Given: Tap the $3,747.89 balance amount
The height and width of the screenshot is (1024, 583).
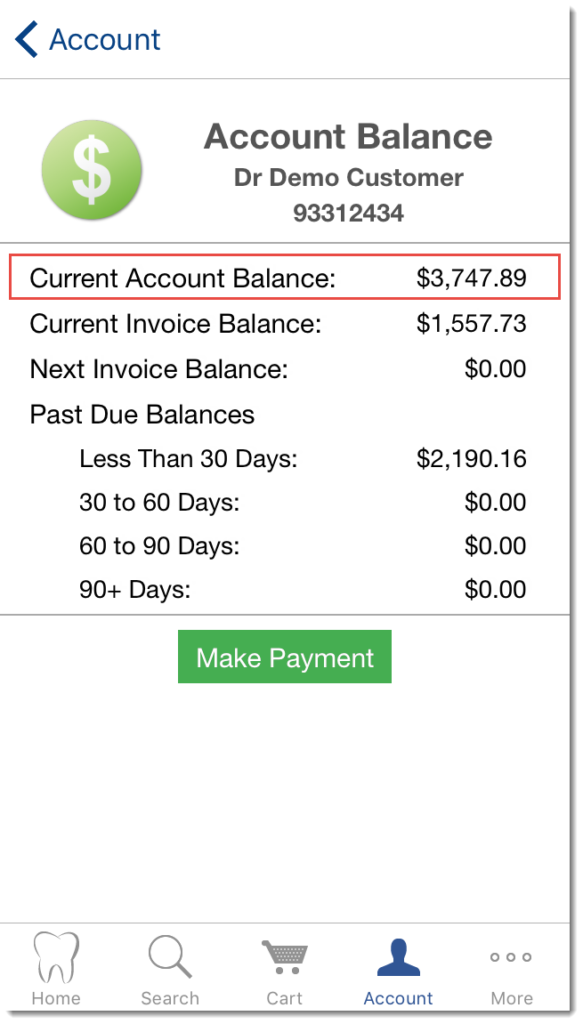Looking at the screenshot, I should (471, 278).
